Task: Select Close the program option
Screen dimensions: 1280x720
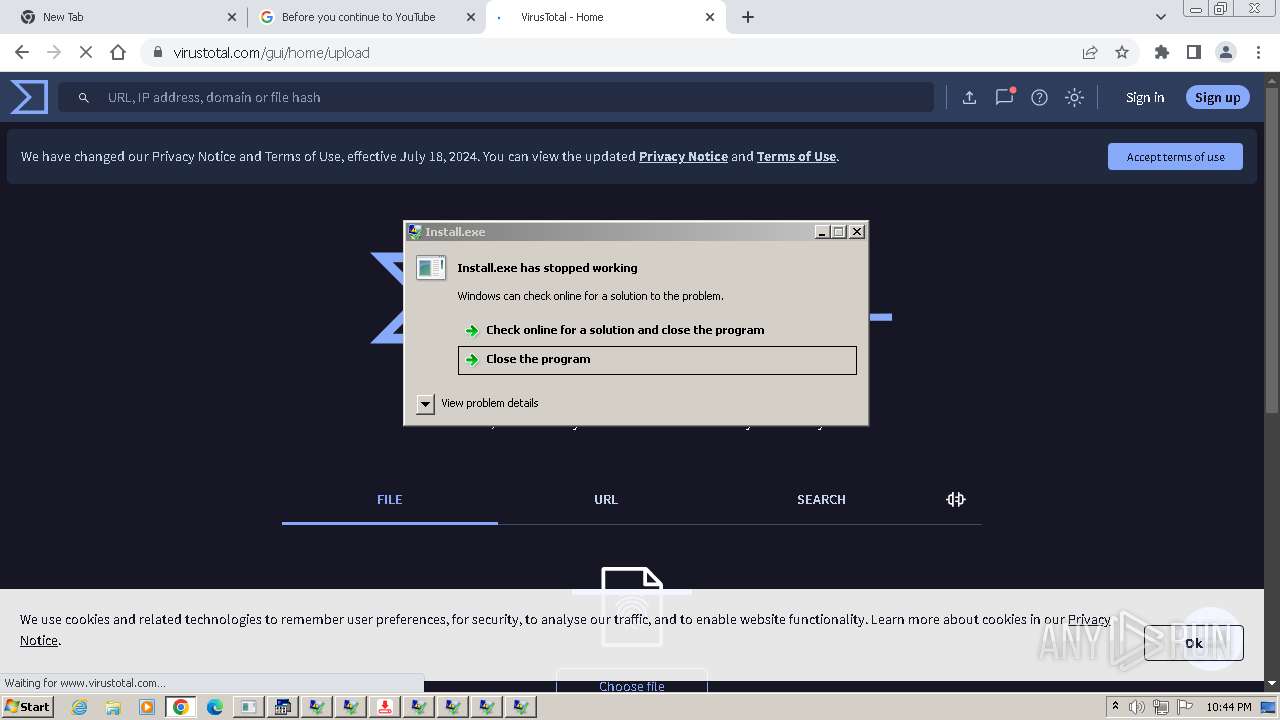Action: (x=657, y=360)
